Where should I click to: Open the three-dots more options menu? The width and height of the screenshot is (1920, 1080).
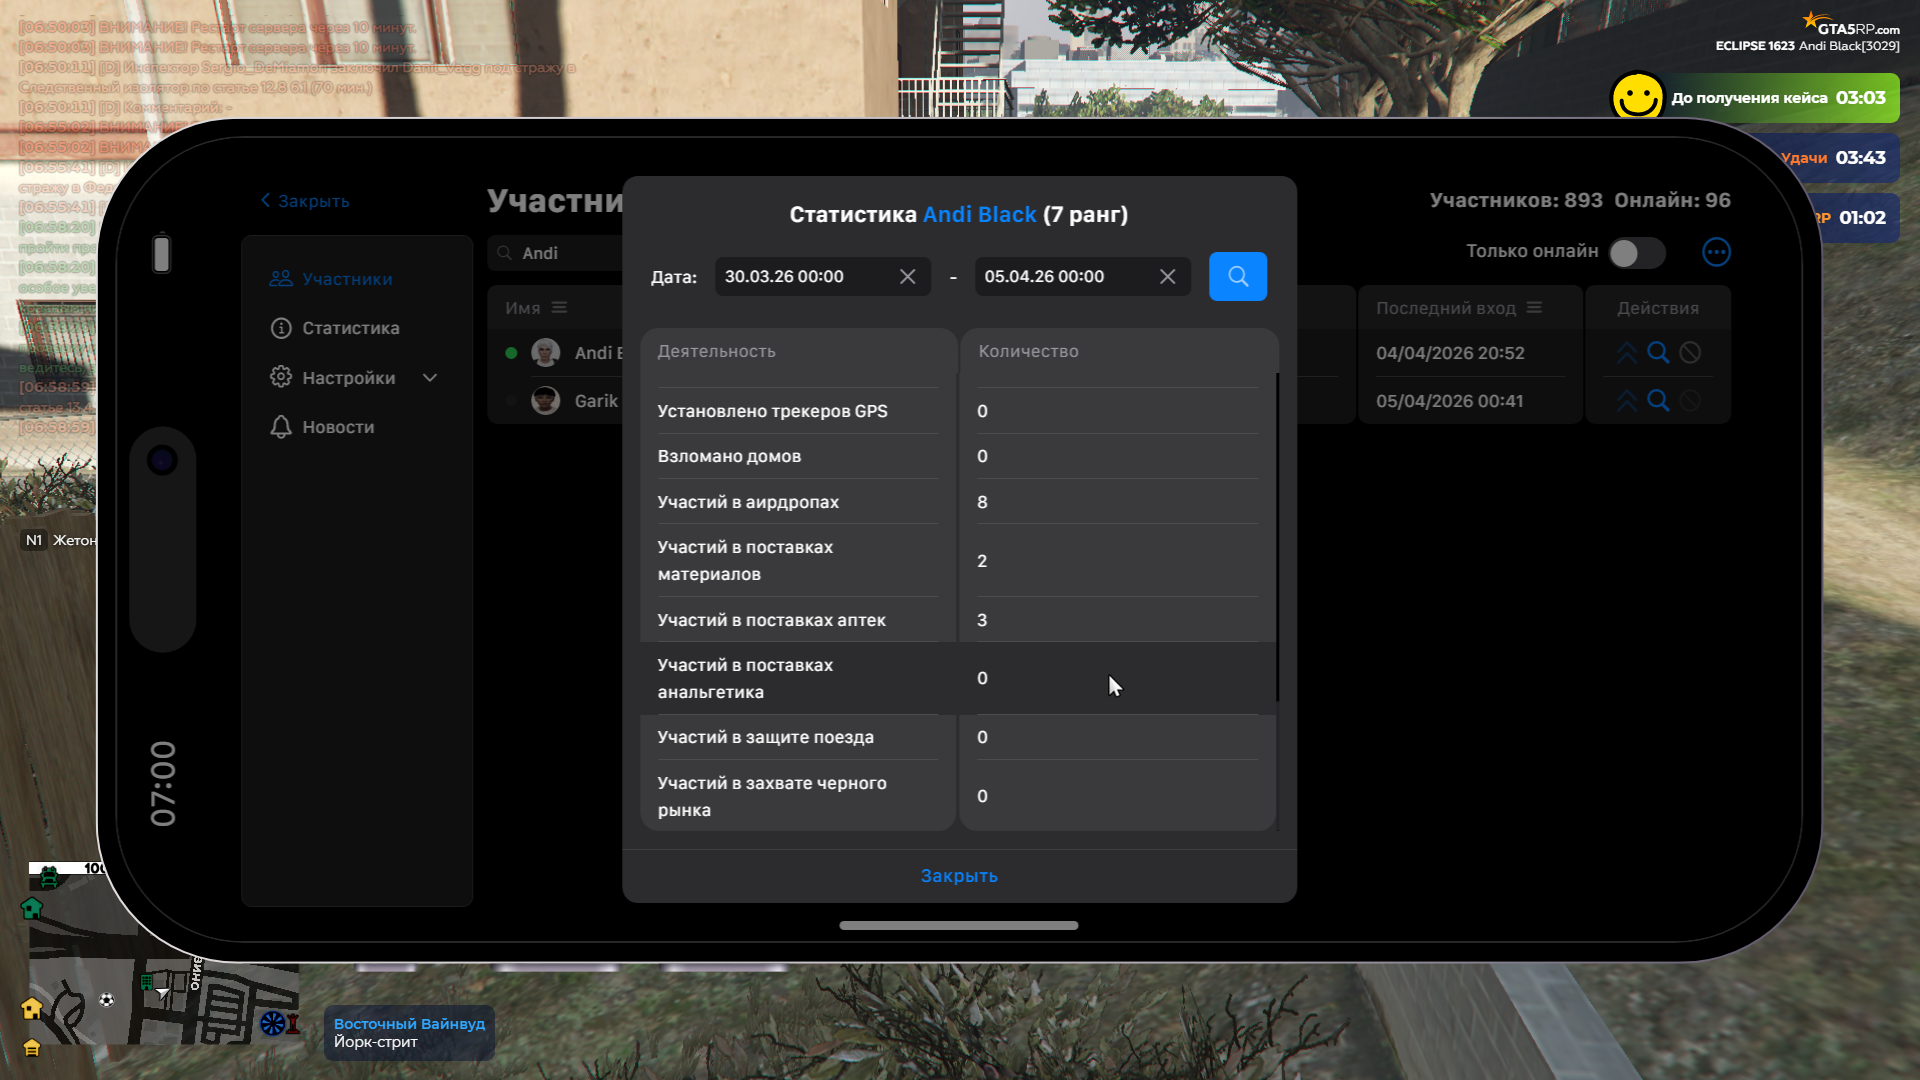[1716, 252]
